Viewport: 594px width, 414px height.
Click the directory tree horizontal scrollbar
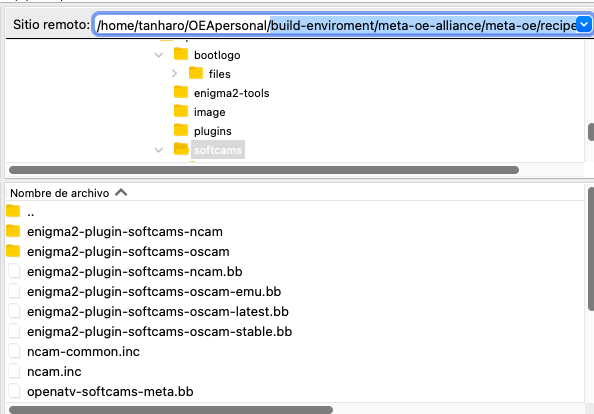264,170
